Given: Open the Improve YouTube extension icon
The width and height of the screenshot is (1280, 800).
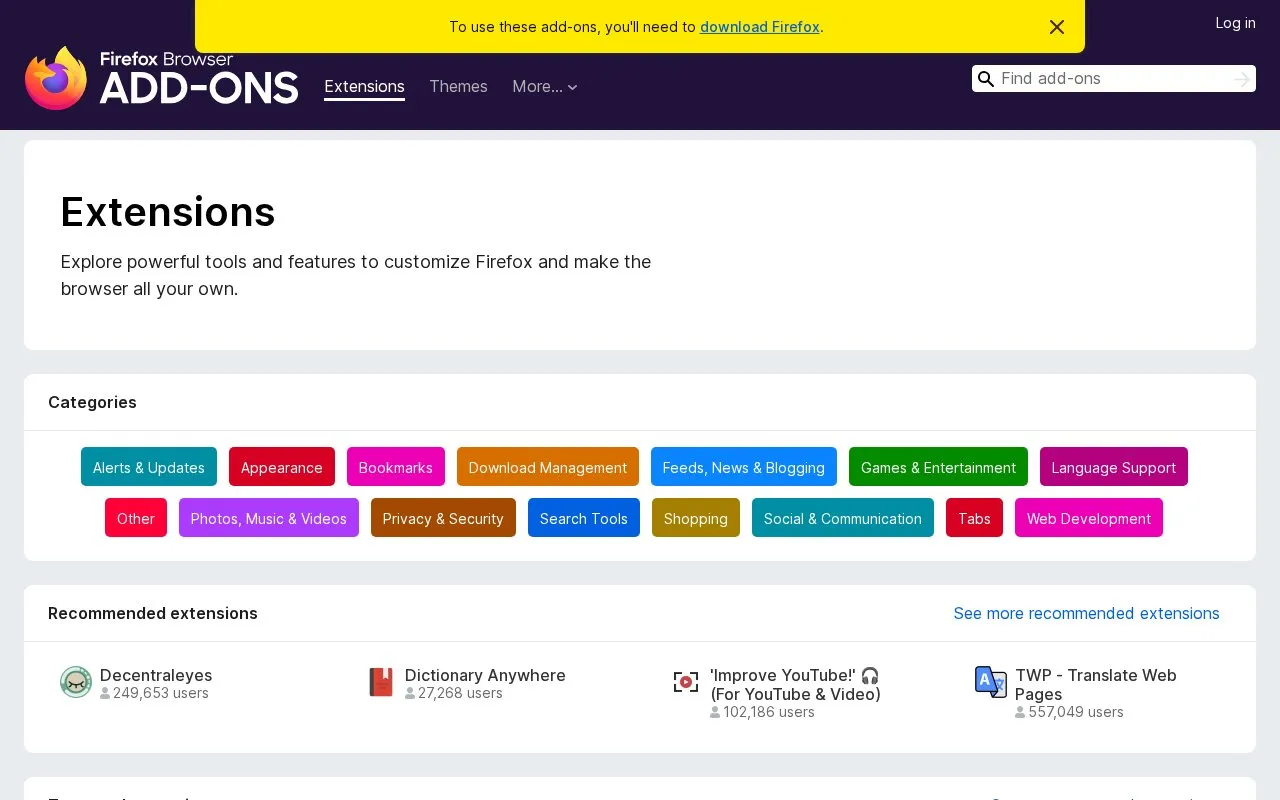Looking at the screenshot, I should click(x=686, y=682).
